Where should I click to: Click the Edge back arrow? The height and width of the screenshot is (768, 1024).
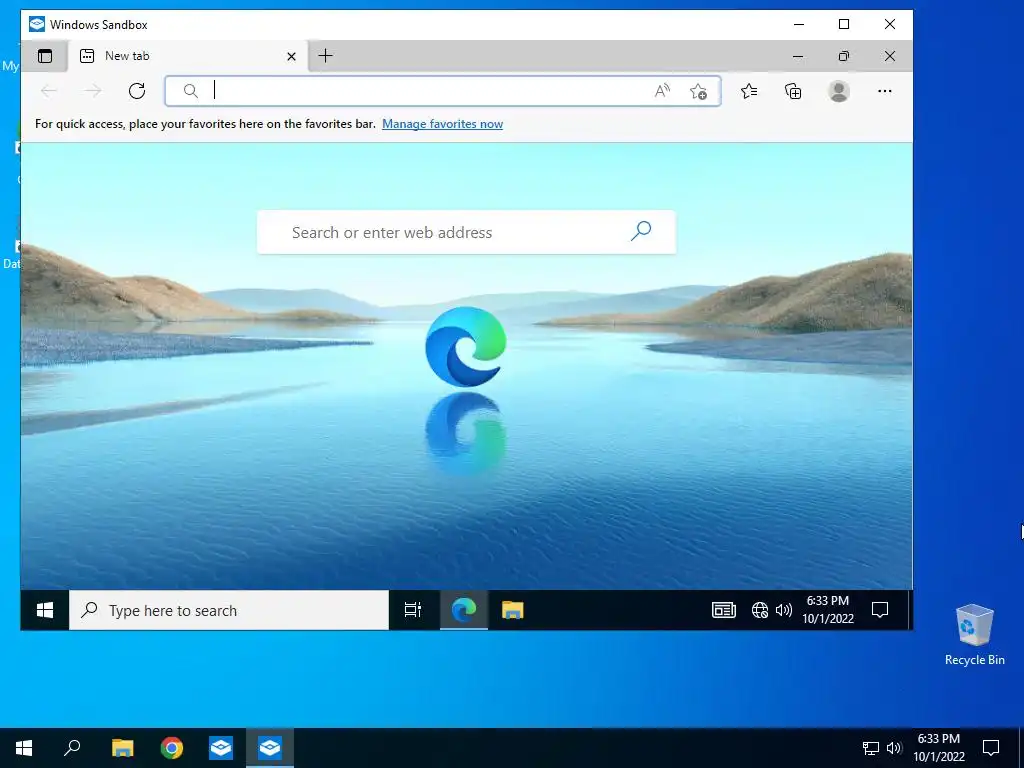pos(49,91)
